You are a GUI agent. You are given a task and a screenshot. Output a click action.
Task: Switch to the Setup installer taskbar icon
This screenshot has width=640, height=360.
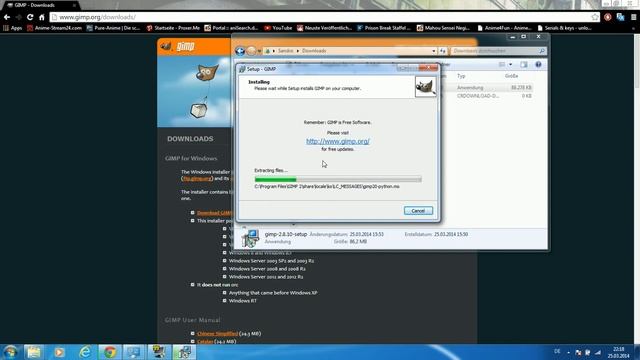184,352
